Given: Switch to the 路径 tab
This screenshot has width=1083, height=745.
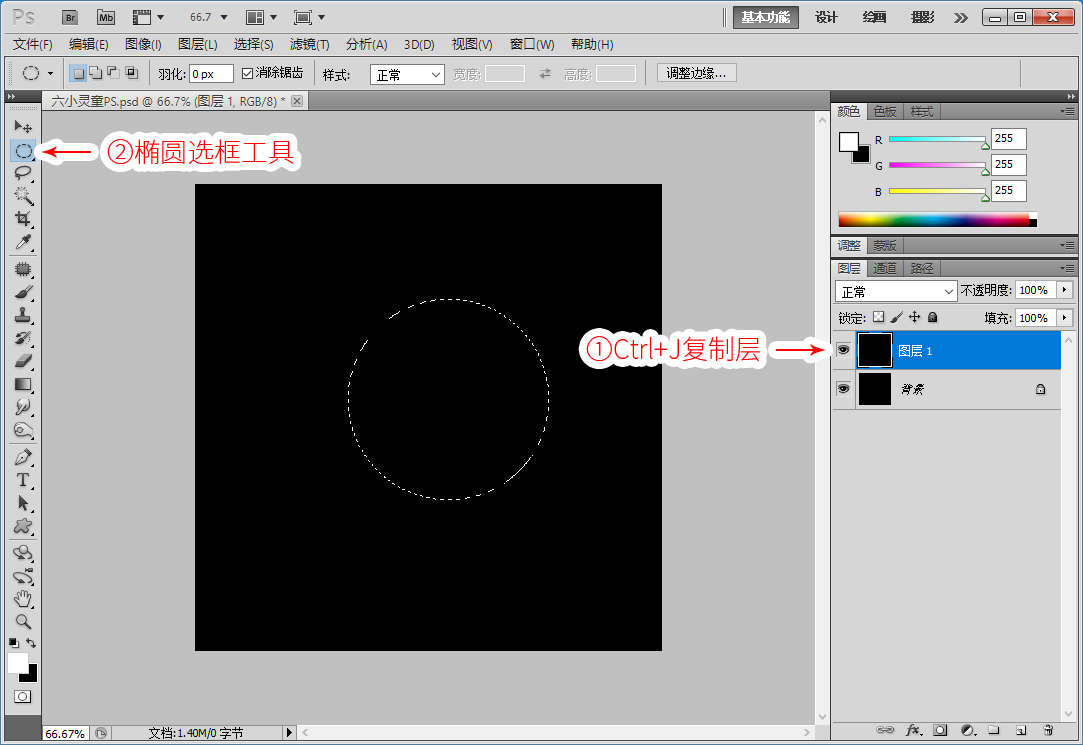Looking at the screenshot, I should point(921,268).
